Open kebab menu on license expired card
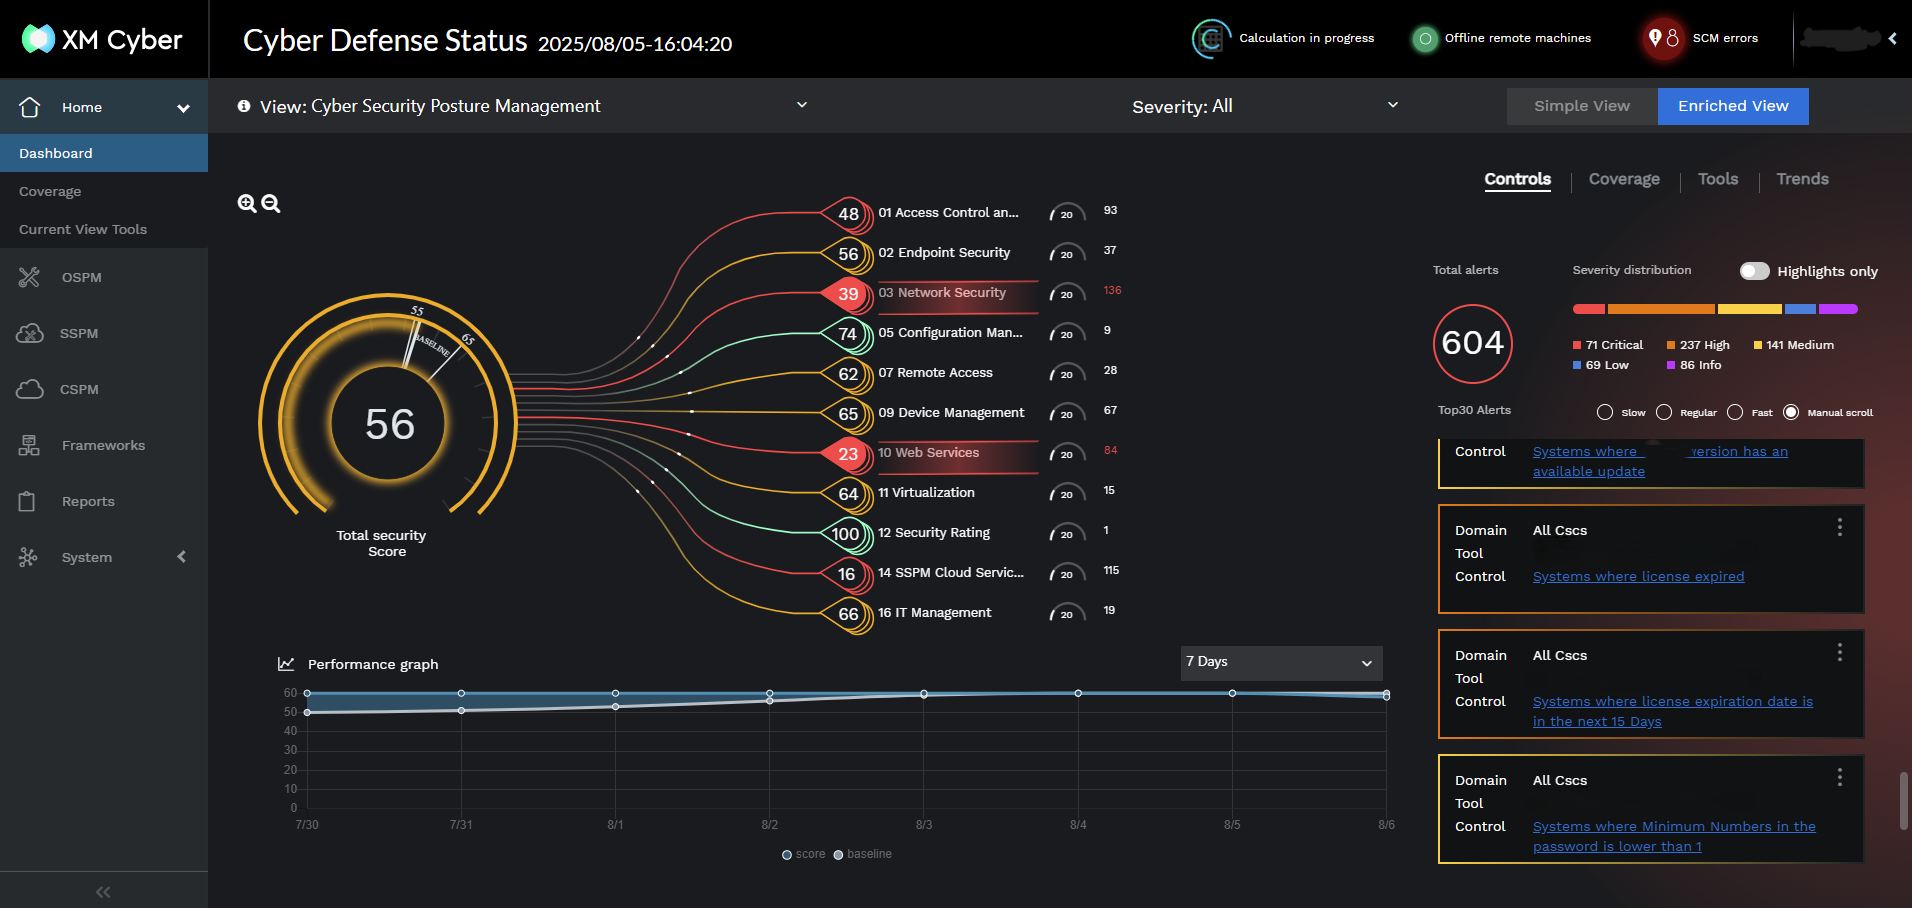1912x908 pixels. click(1839, 527)
